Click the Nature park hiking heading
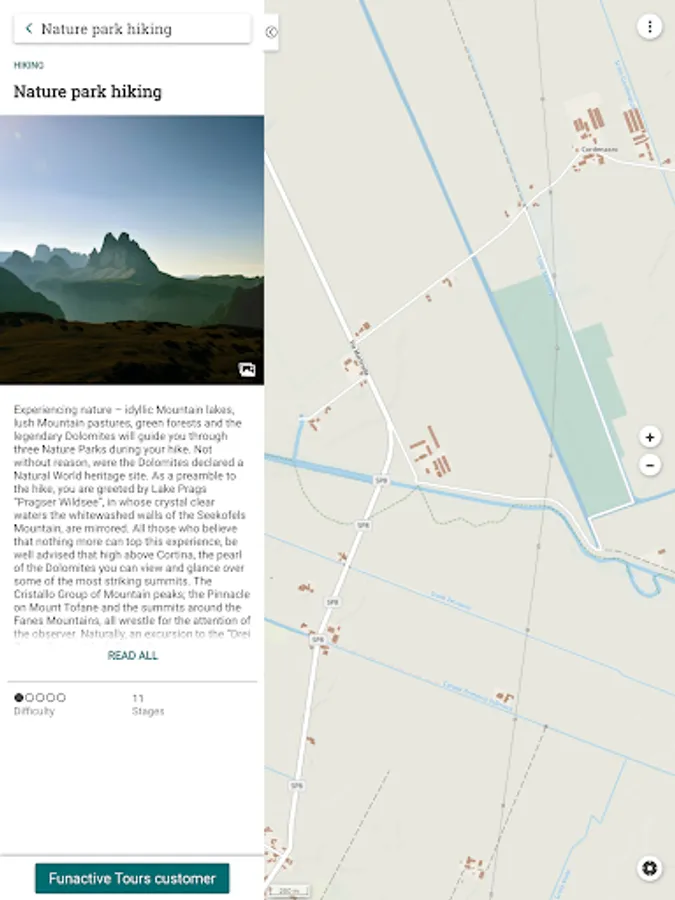675x900 pixels. [88, 91]
